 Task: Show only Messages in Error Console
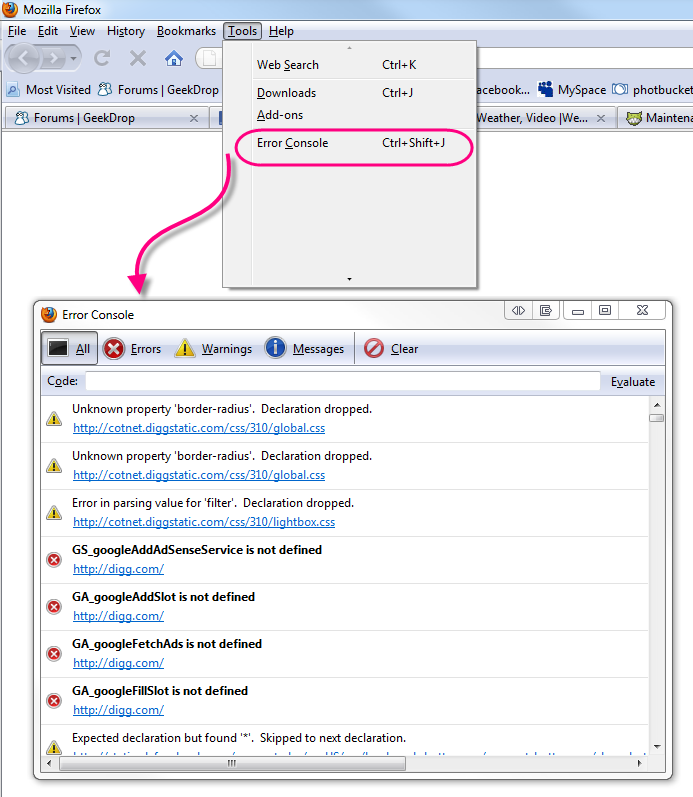305,349
